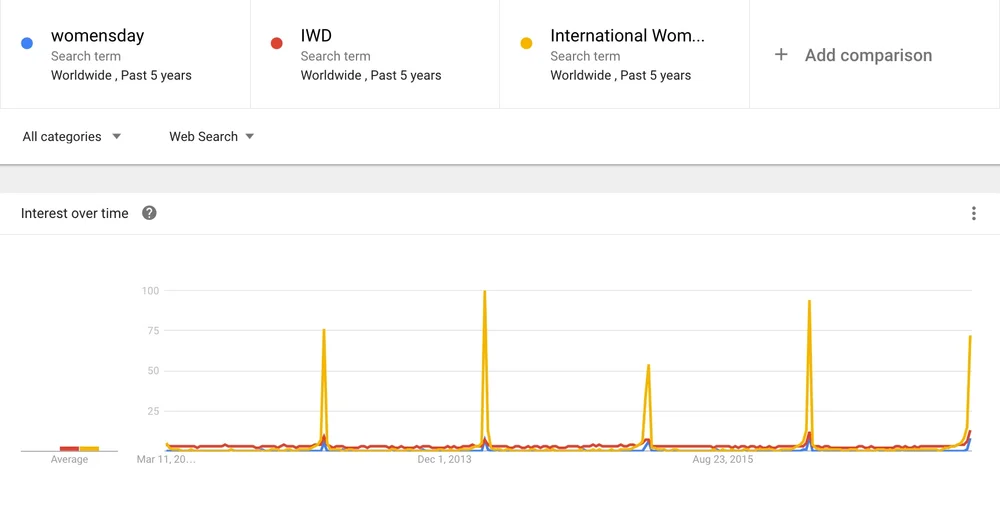The image size is (1000, 510).
Task: Click the plus icon for Add comparison
Action: (x=781, y=55)
